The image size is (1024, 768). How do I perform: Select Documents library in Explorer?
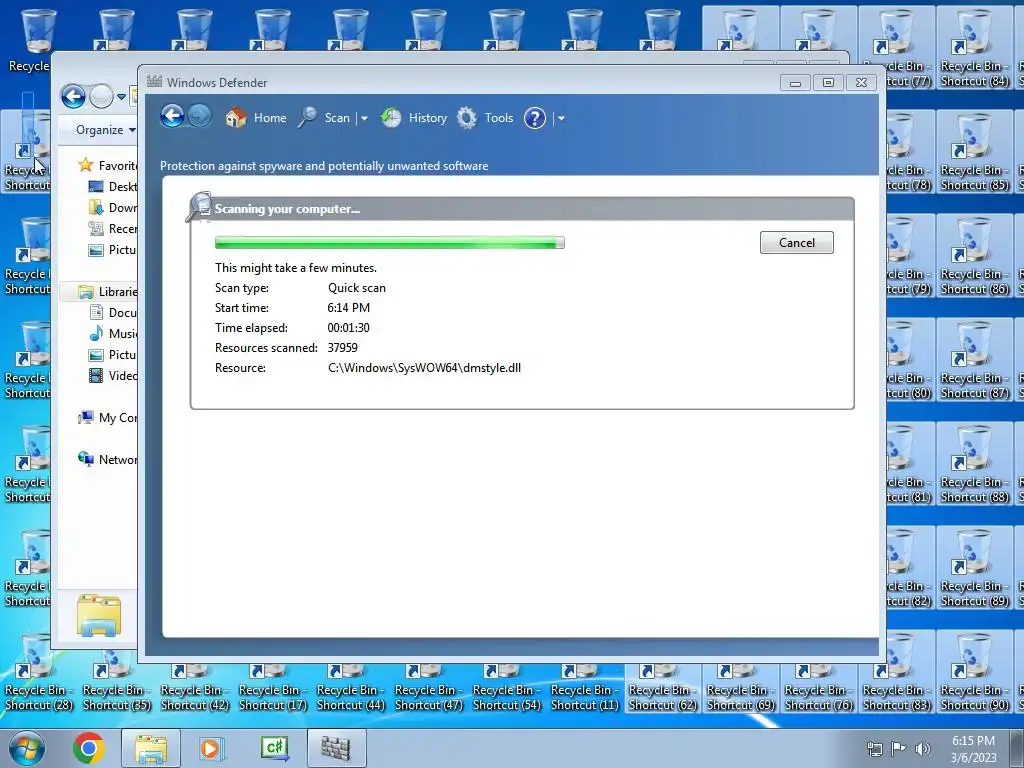pos(112,312)
